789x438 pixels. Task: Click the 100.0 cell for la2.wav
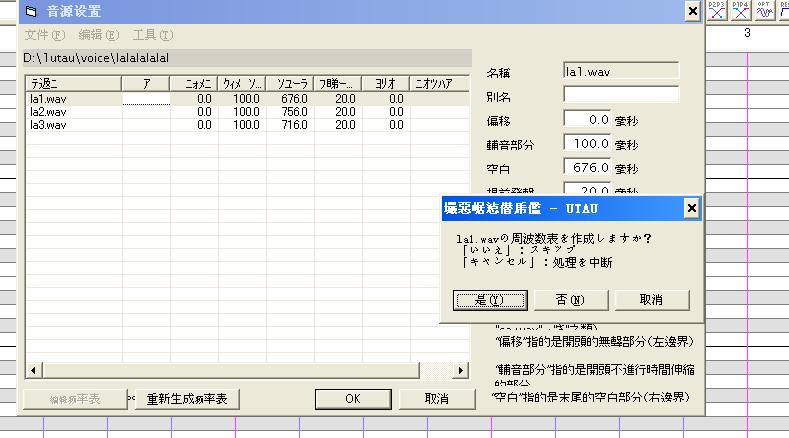243,112
